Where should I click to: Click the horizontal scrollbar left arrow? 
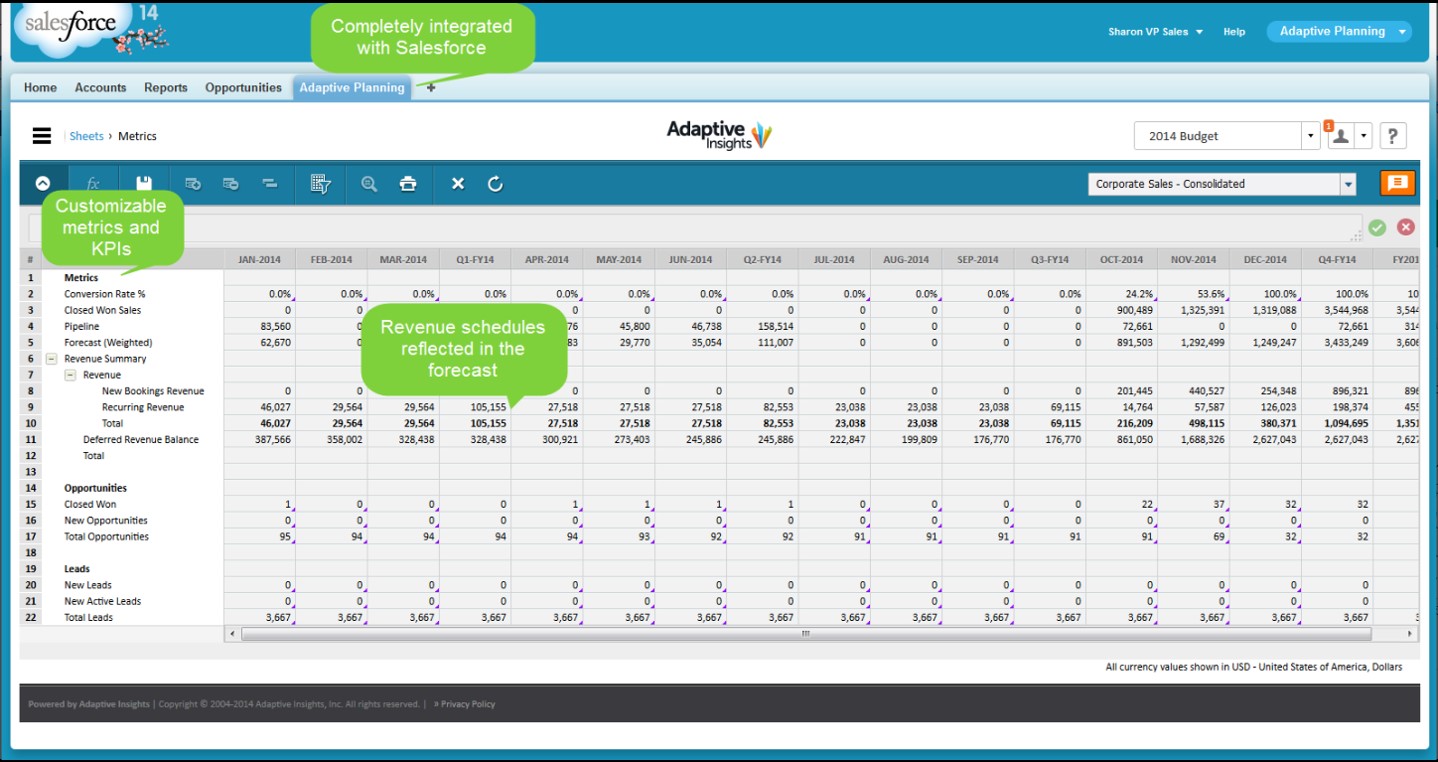click(x=233, y=634)
